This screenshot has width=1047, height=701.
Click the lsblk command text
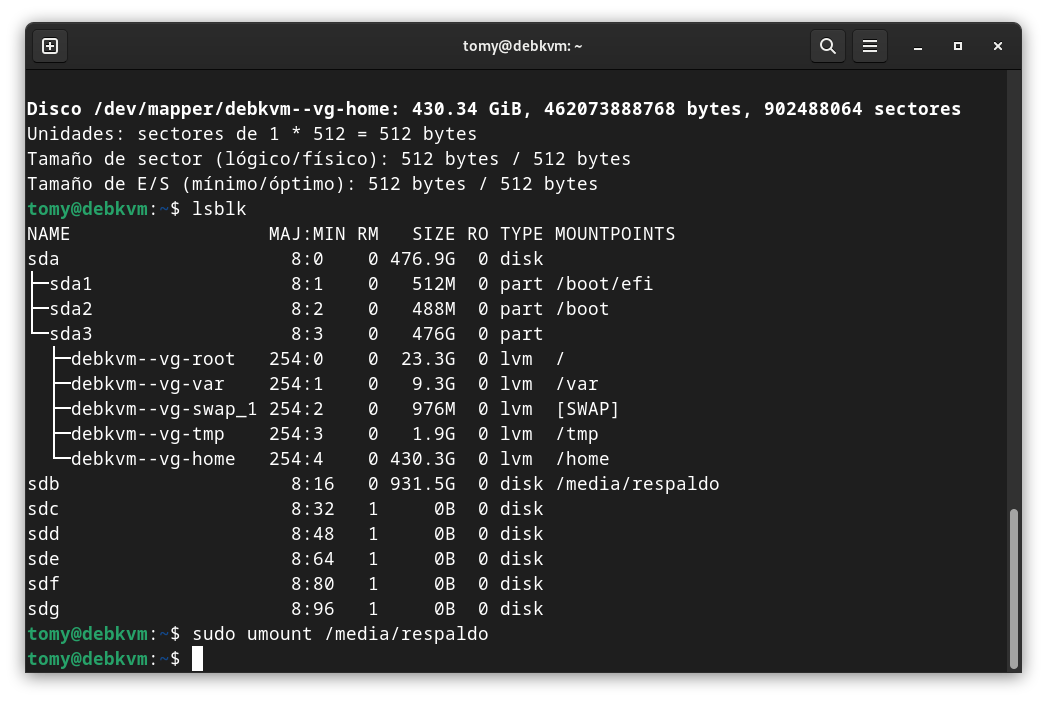point(219,209)
